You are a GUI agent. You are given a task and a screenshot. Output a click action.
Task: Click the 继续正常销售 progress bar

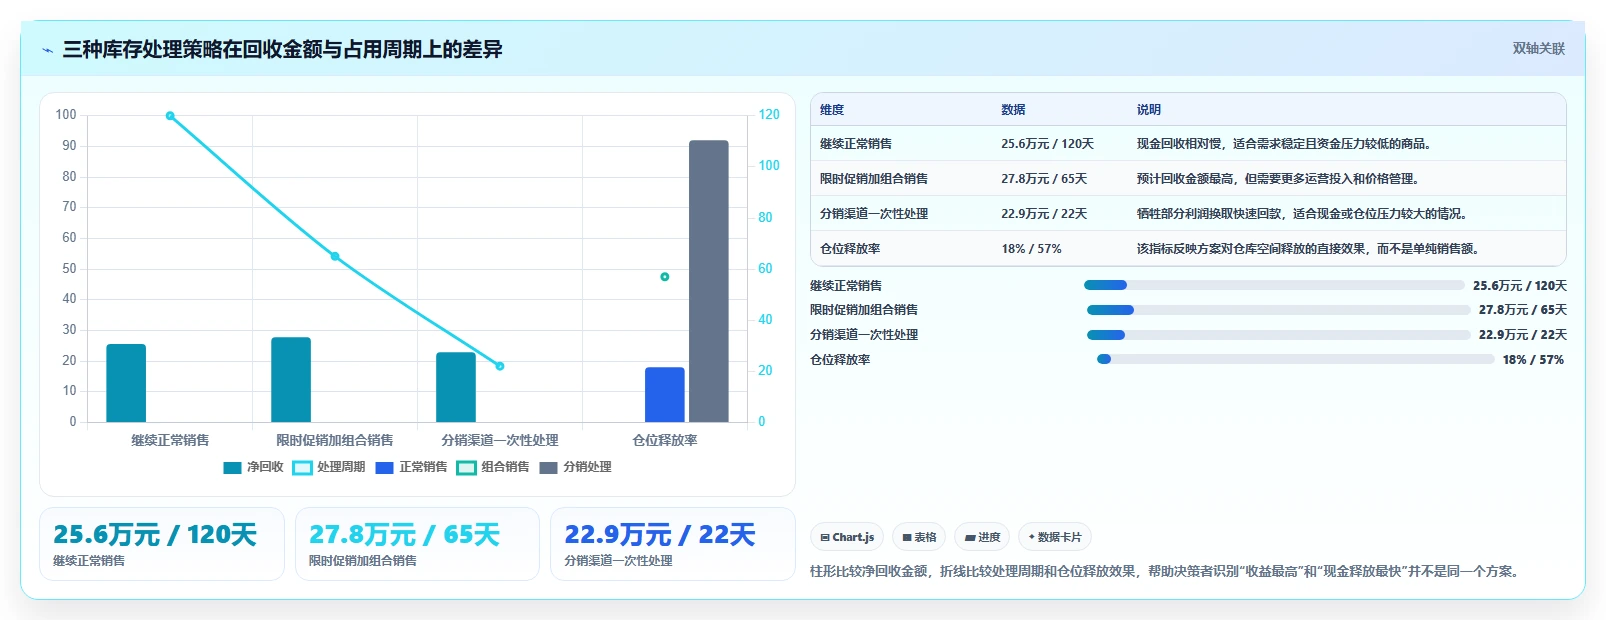1274,285
